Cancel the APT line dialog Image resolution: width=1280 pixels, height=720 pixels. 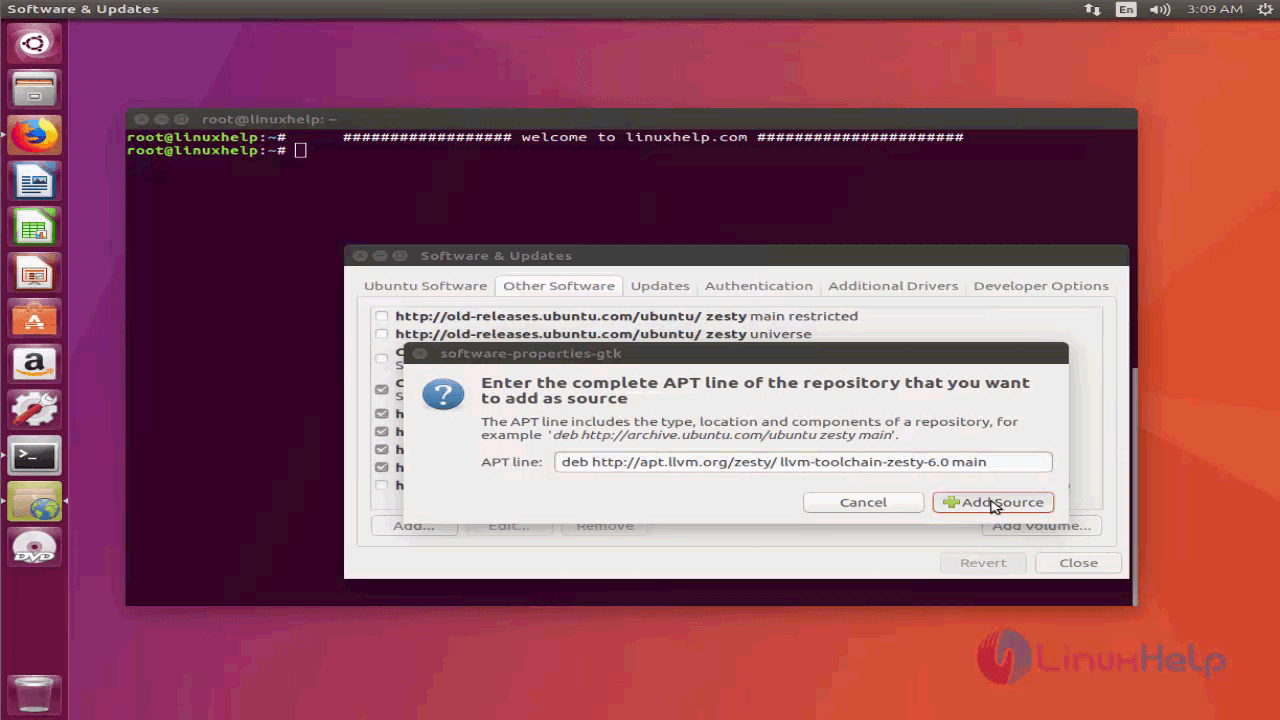click(x=863, y=502)
